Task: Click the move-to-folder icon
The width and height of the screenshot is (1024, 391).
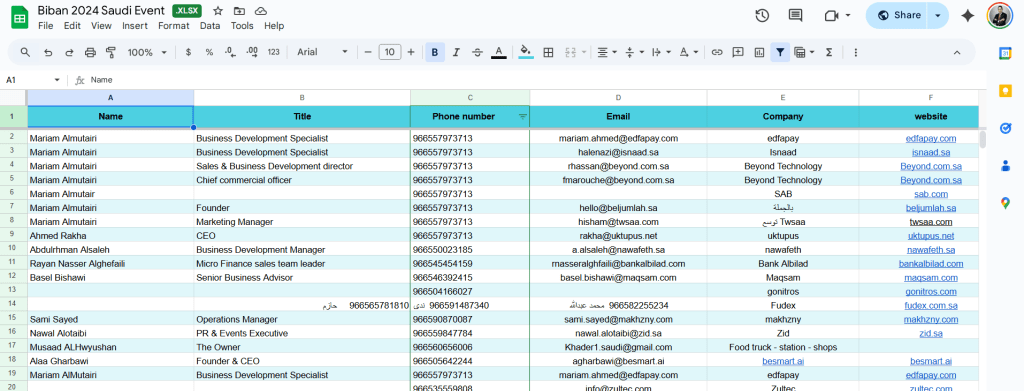Action: pyautogui.click(x=240, y=12)
